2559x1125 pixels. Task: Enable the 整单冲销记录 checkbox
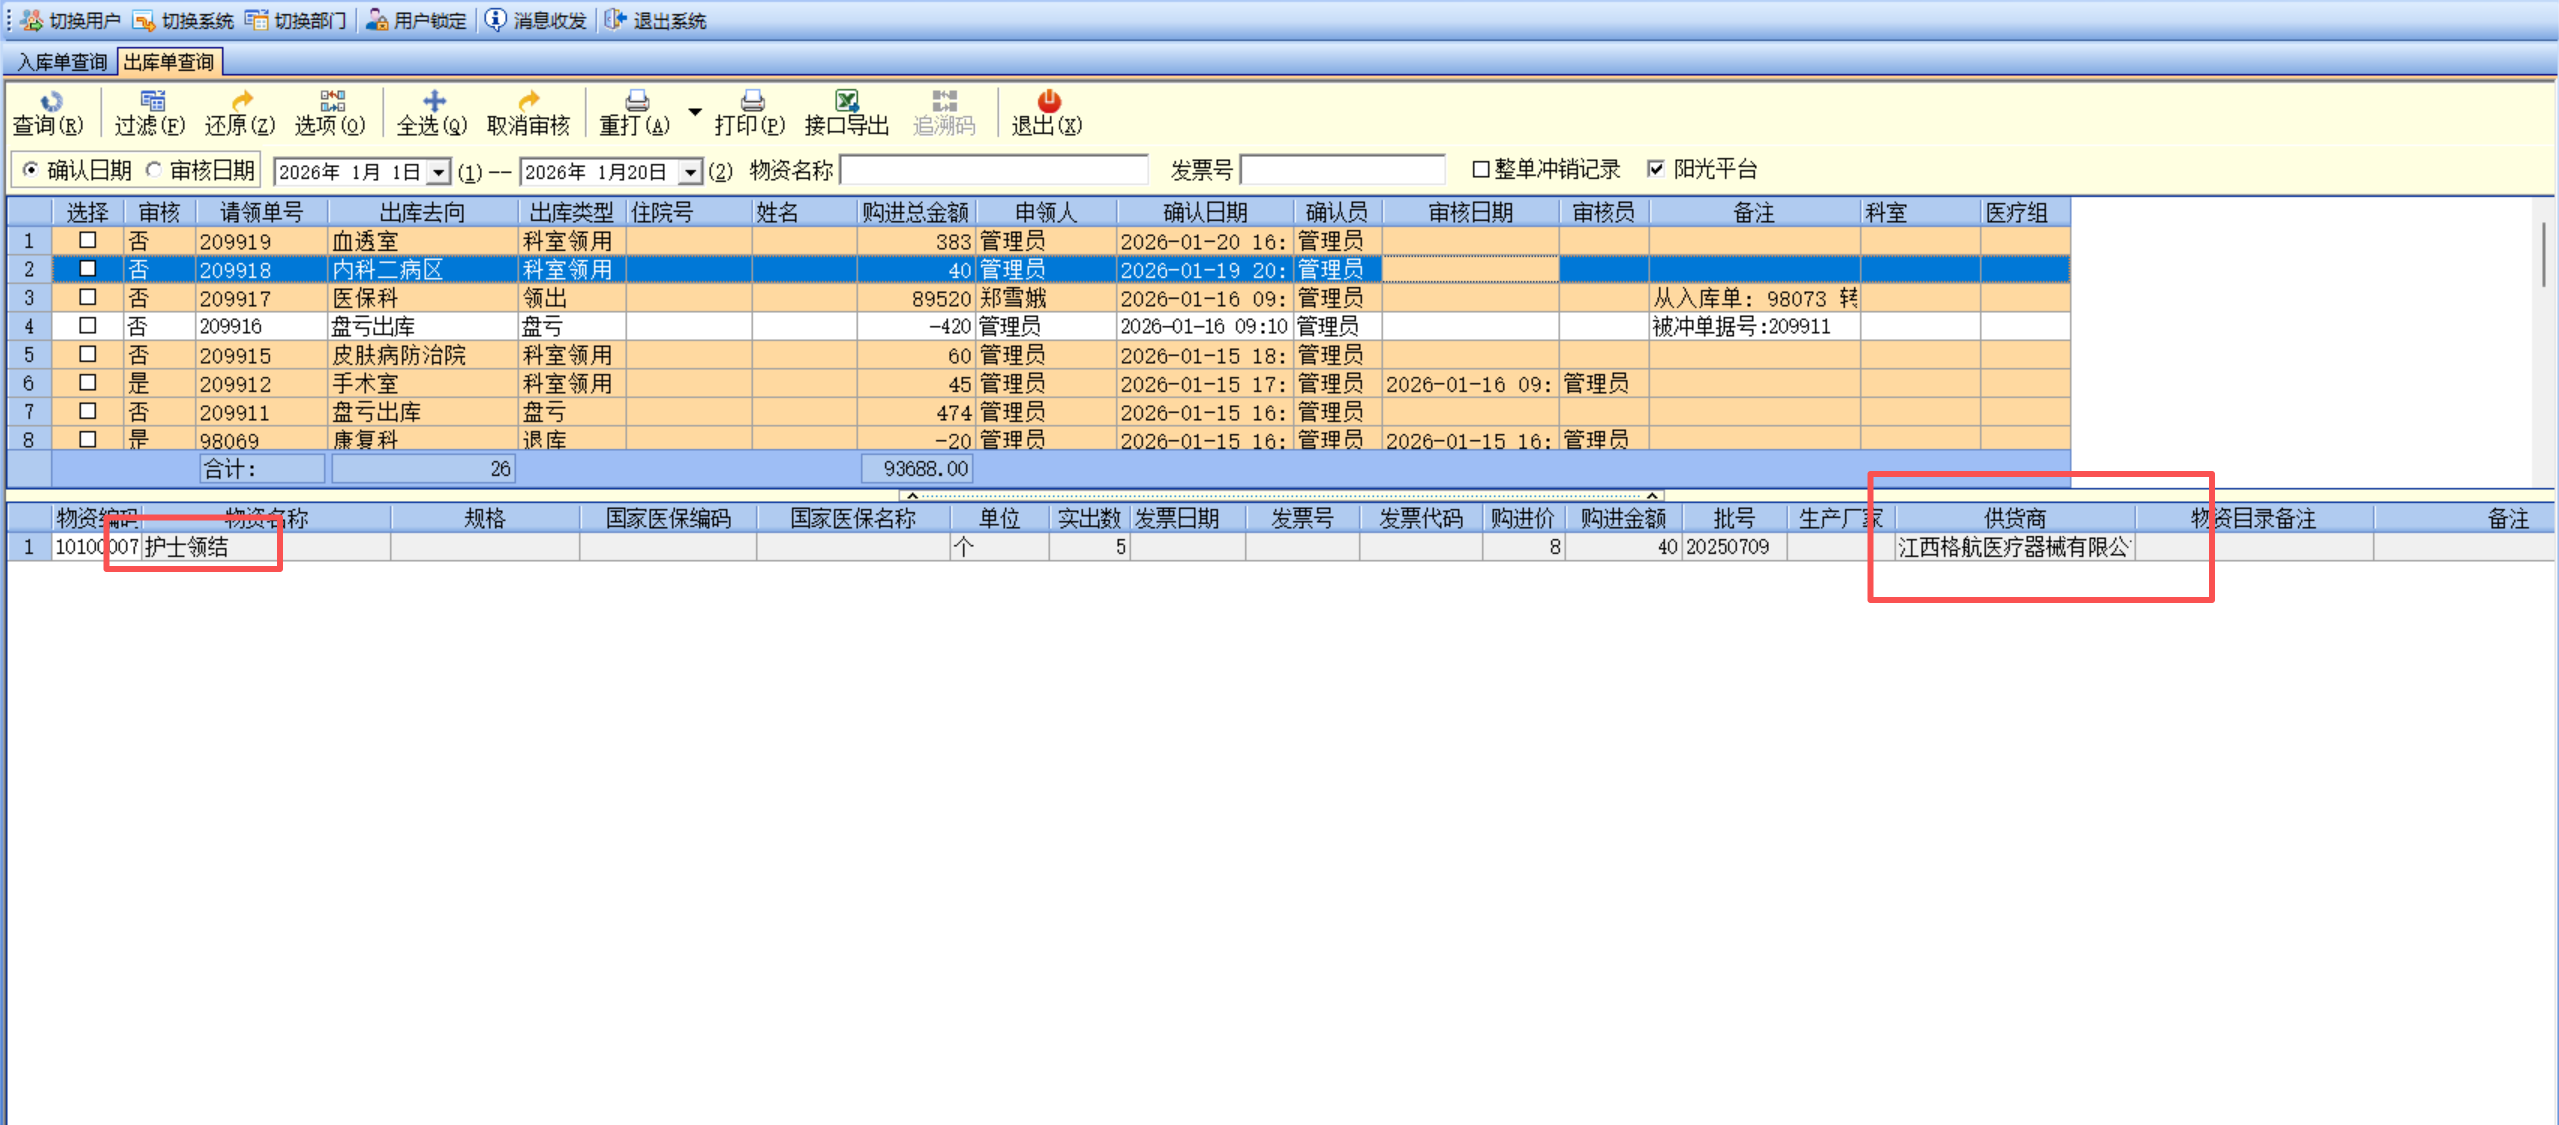(1481, 170)
